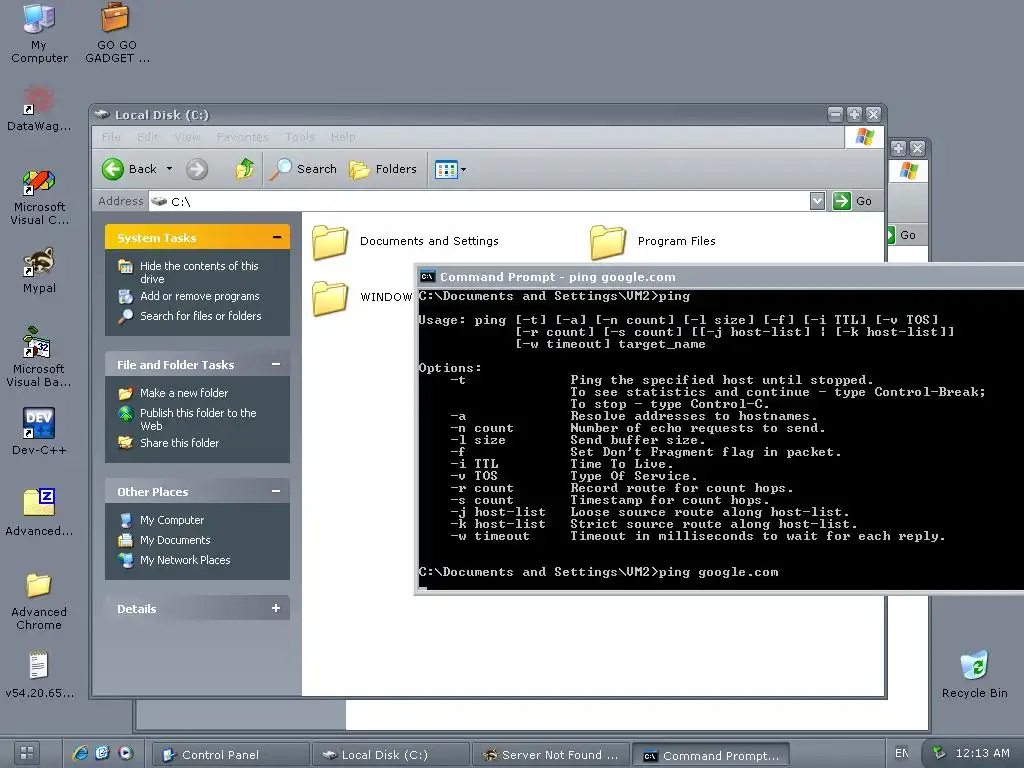1024x768 pixels.
Task: Open the Back history dropdown arrow
Action: (x=169, y=169)
